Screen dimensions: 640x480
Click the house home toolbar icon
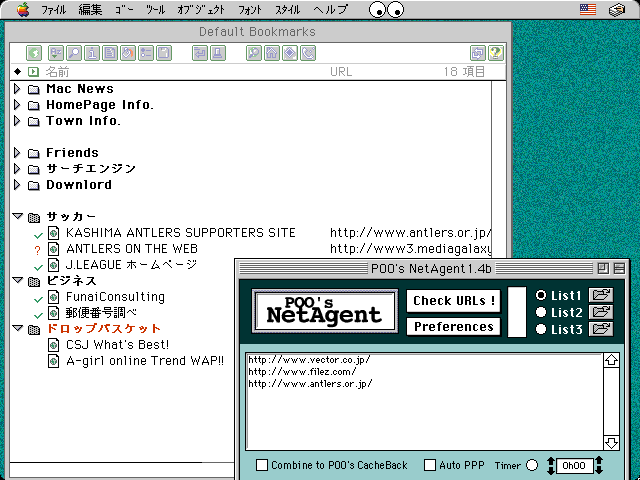(271, 53)
